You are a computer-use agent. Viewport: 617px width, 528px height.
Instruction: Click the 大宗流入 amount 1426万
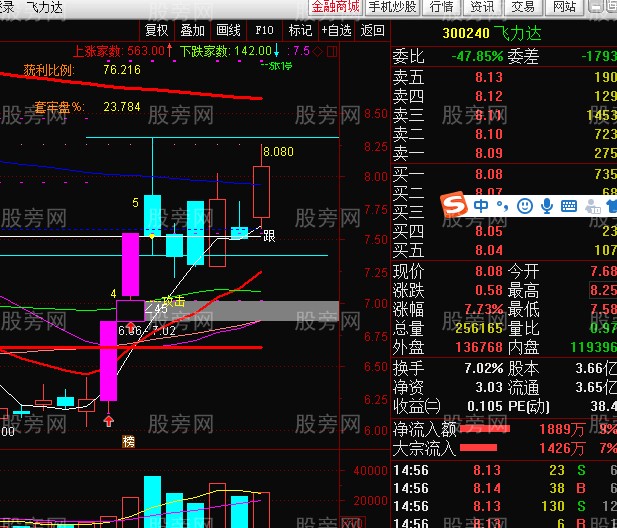click(562, 448)
